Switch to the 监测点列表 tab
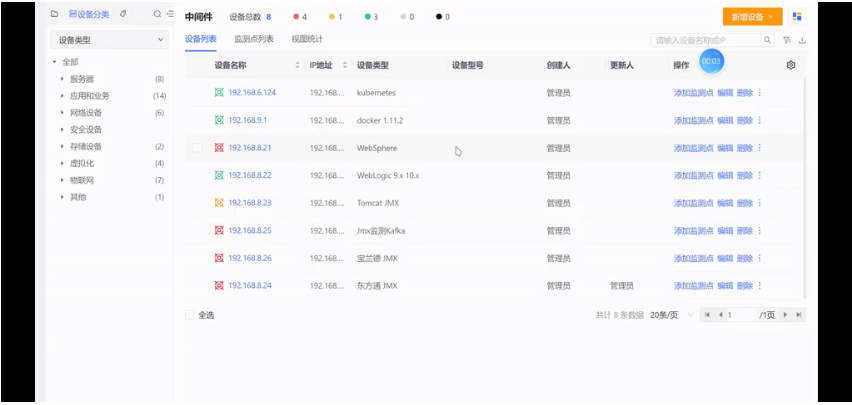The width and height of the screenshot is (852, 405). tap(254, 39)
